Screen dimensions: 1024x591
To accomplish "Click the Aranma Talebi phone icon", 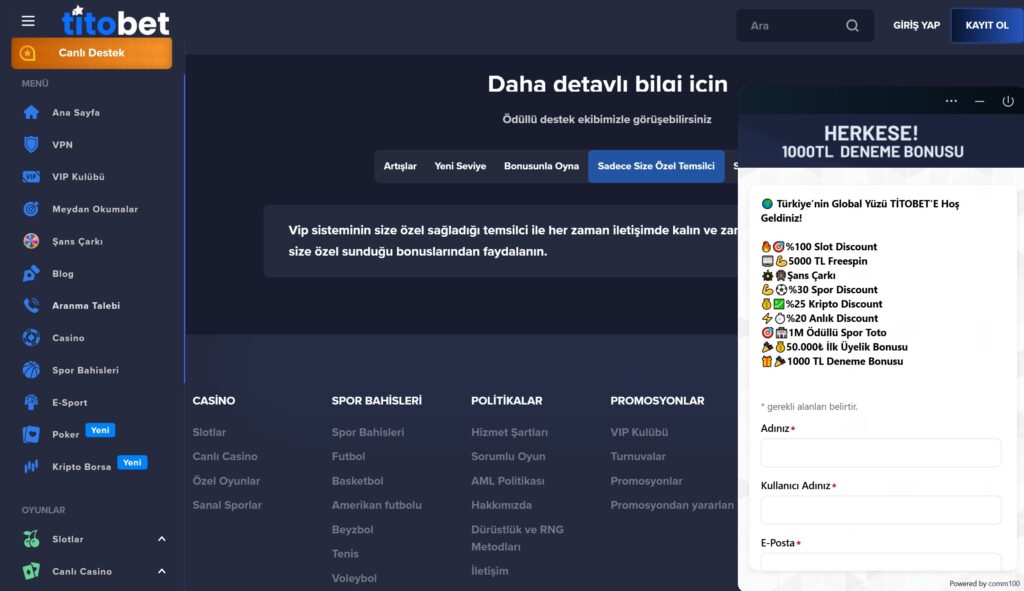I will (31, 306).
